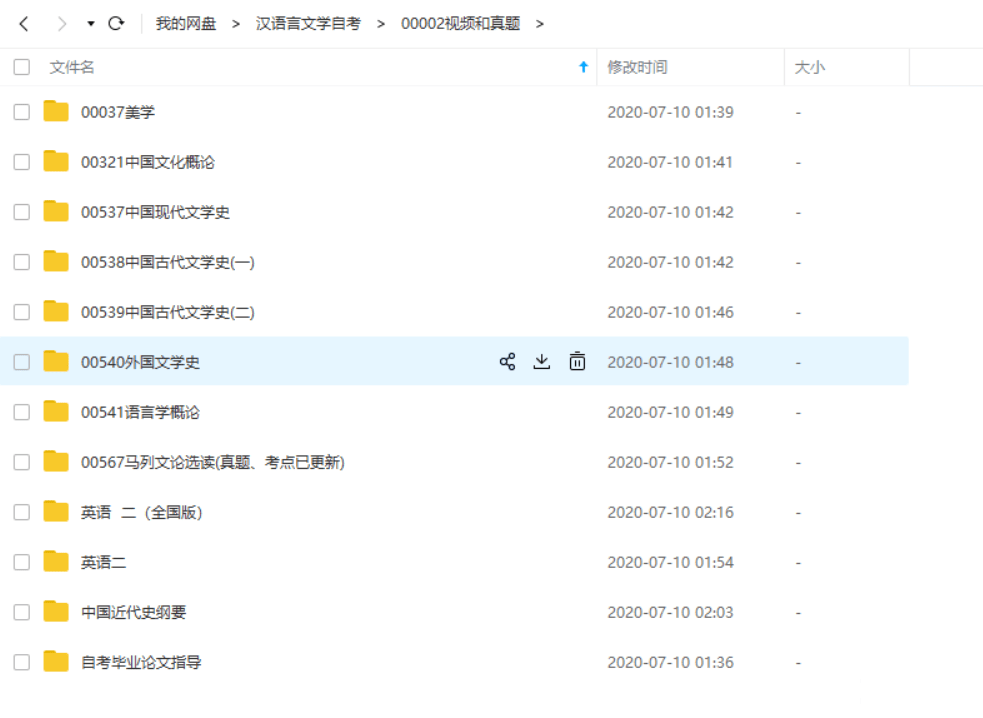This screenshot has height=718, width=983.
Task: Toggle file name sort order arrow
Action: pos(584,67)
